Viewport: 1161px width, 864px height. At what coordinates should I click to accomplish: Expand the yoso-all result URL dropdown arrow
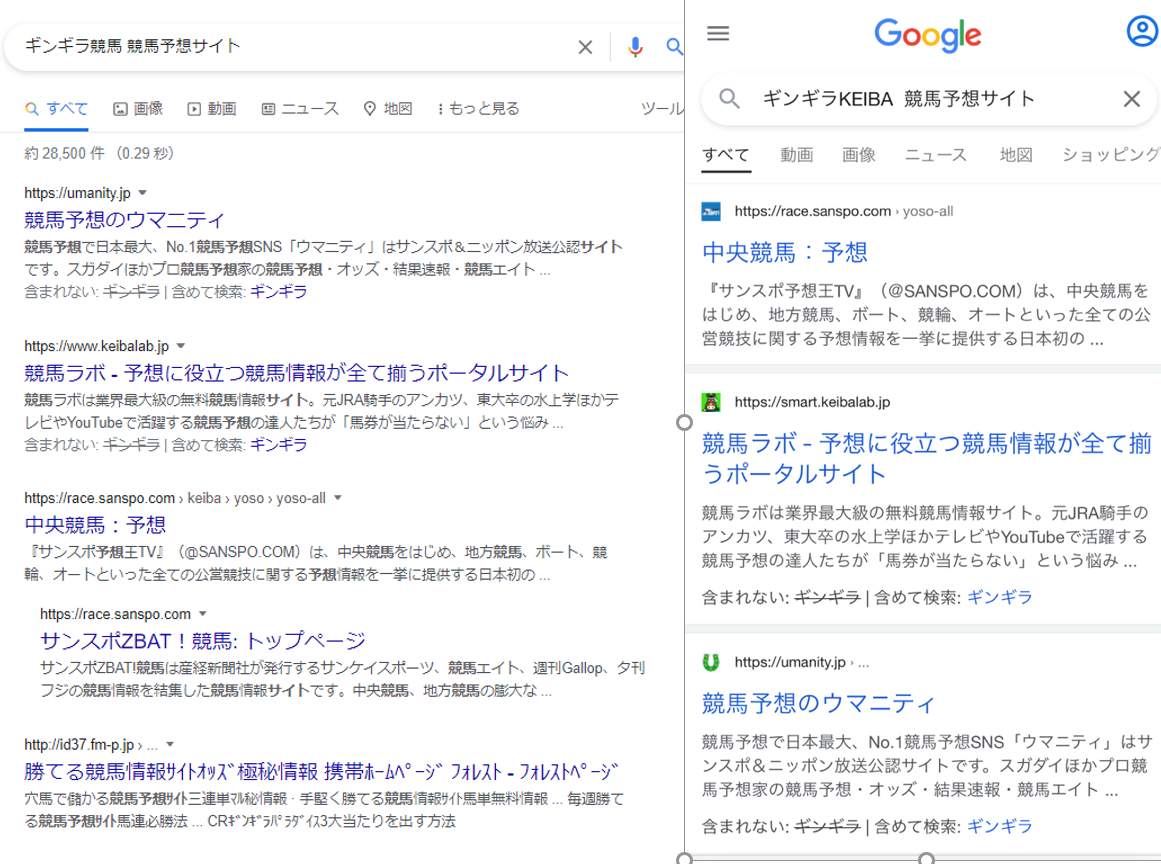(x=338, y=498)
